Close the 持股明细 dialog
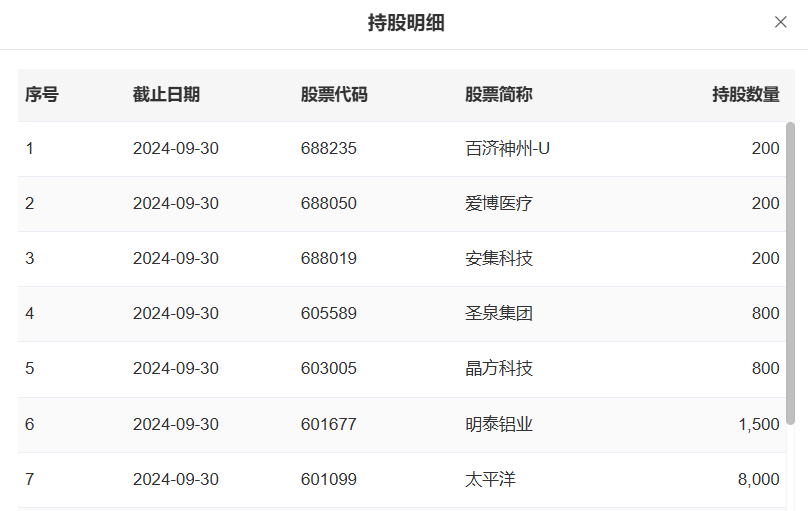The image size is (808, 511). tap(781, 22)
